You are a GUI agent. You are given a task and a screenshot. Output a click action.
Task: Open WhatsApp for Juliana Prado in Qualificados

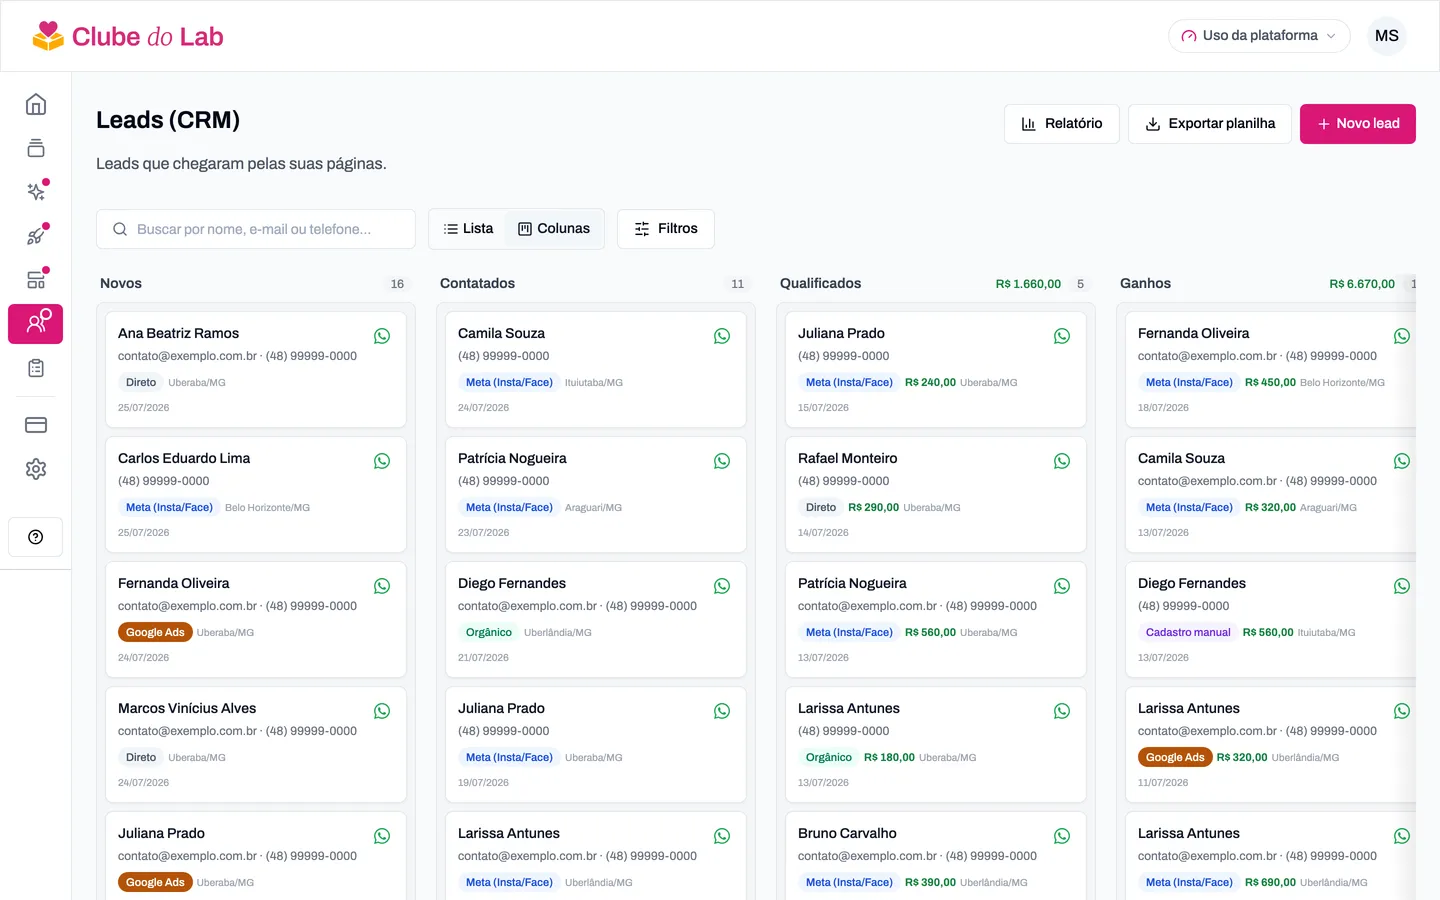1062,336
